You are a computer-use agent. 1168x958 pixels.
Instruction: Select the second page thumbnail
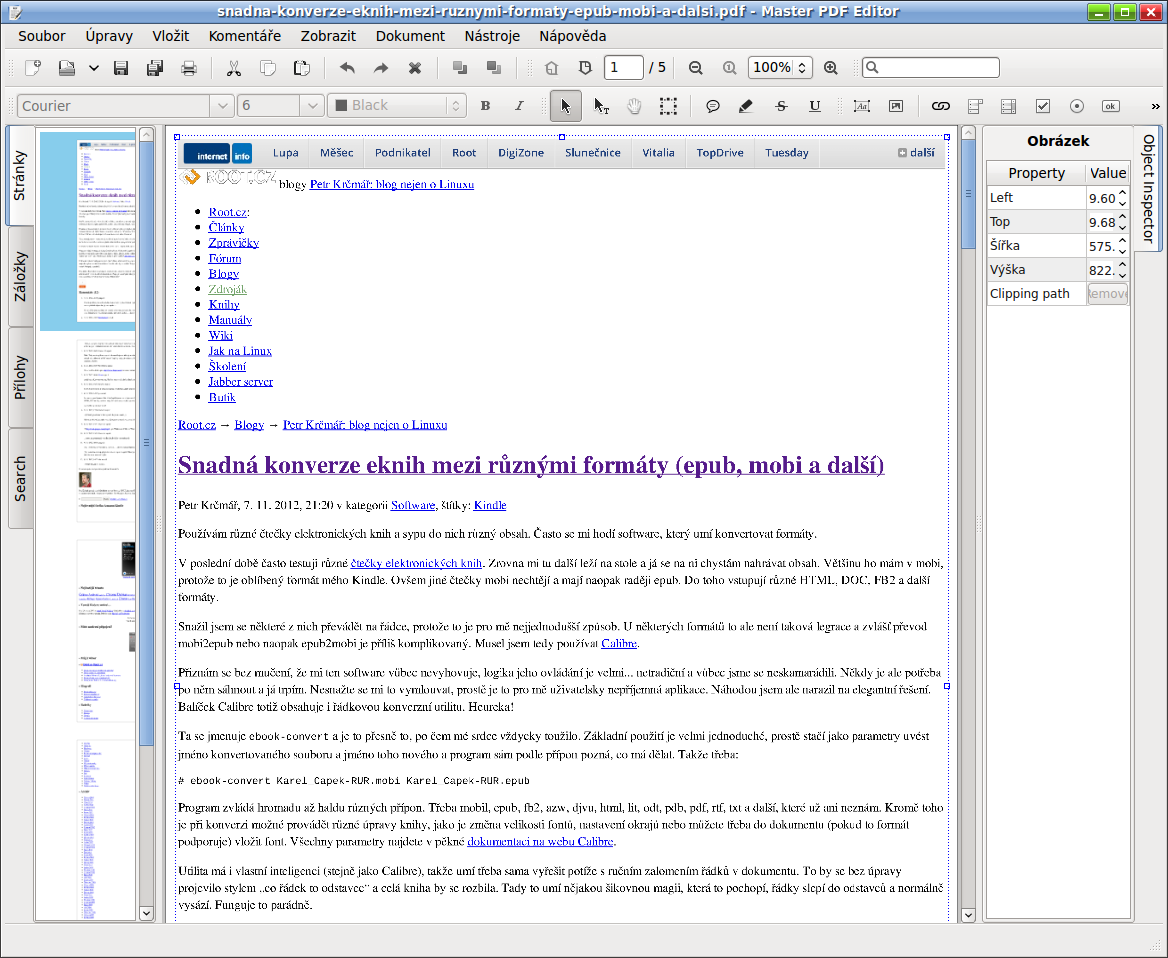click(x=107, y=430)
